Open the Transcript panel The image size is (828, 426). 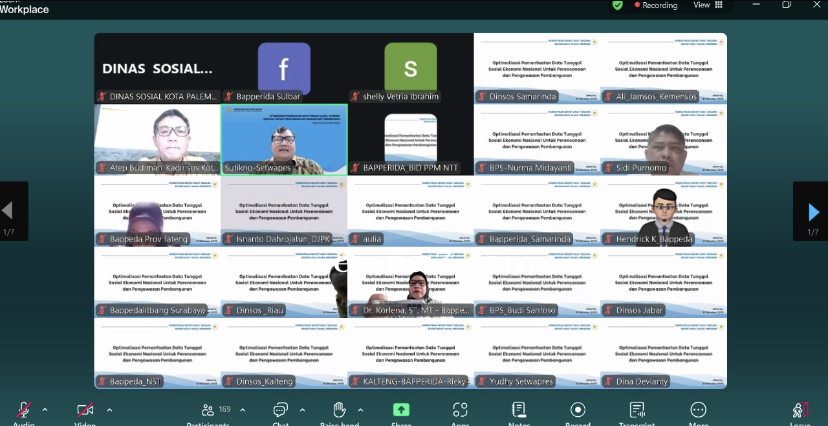click(x=637, y=410)
